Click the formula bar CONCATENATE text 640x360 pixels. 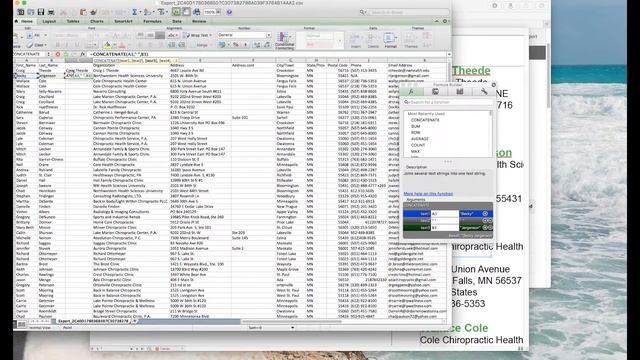pyautogui.click(x=120, y=54)
